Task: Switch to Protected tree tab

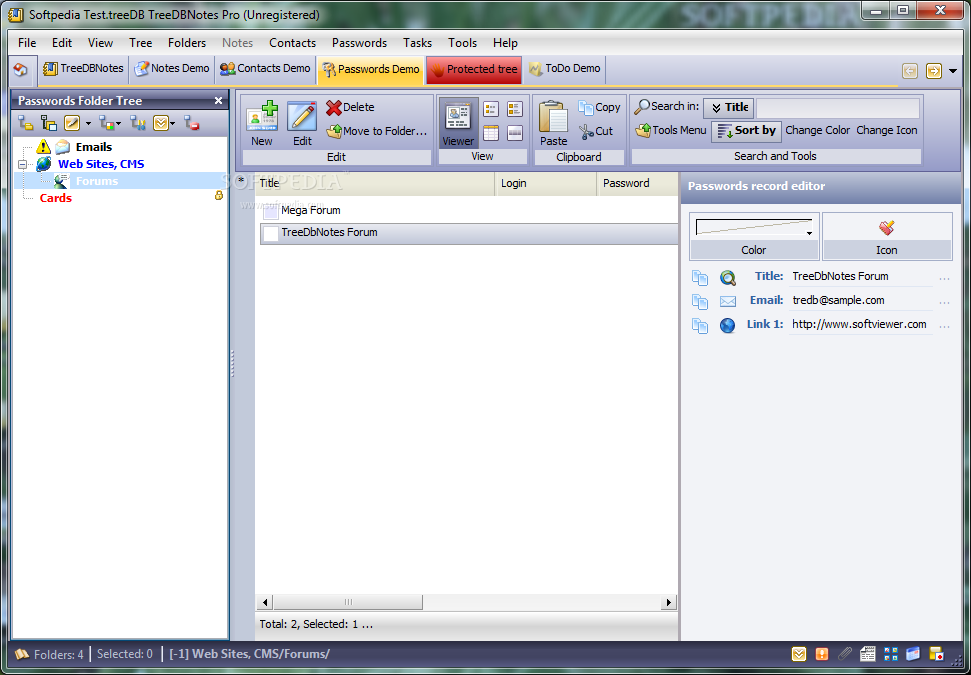Action: pos(474,69)
